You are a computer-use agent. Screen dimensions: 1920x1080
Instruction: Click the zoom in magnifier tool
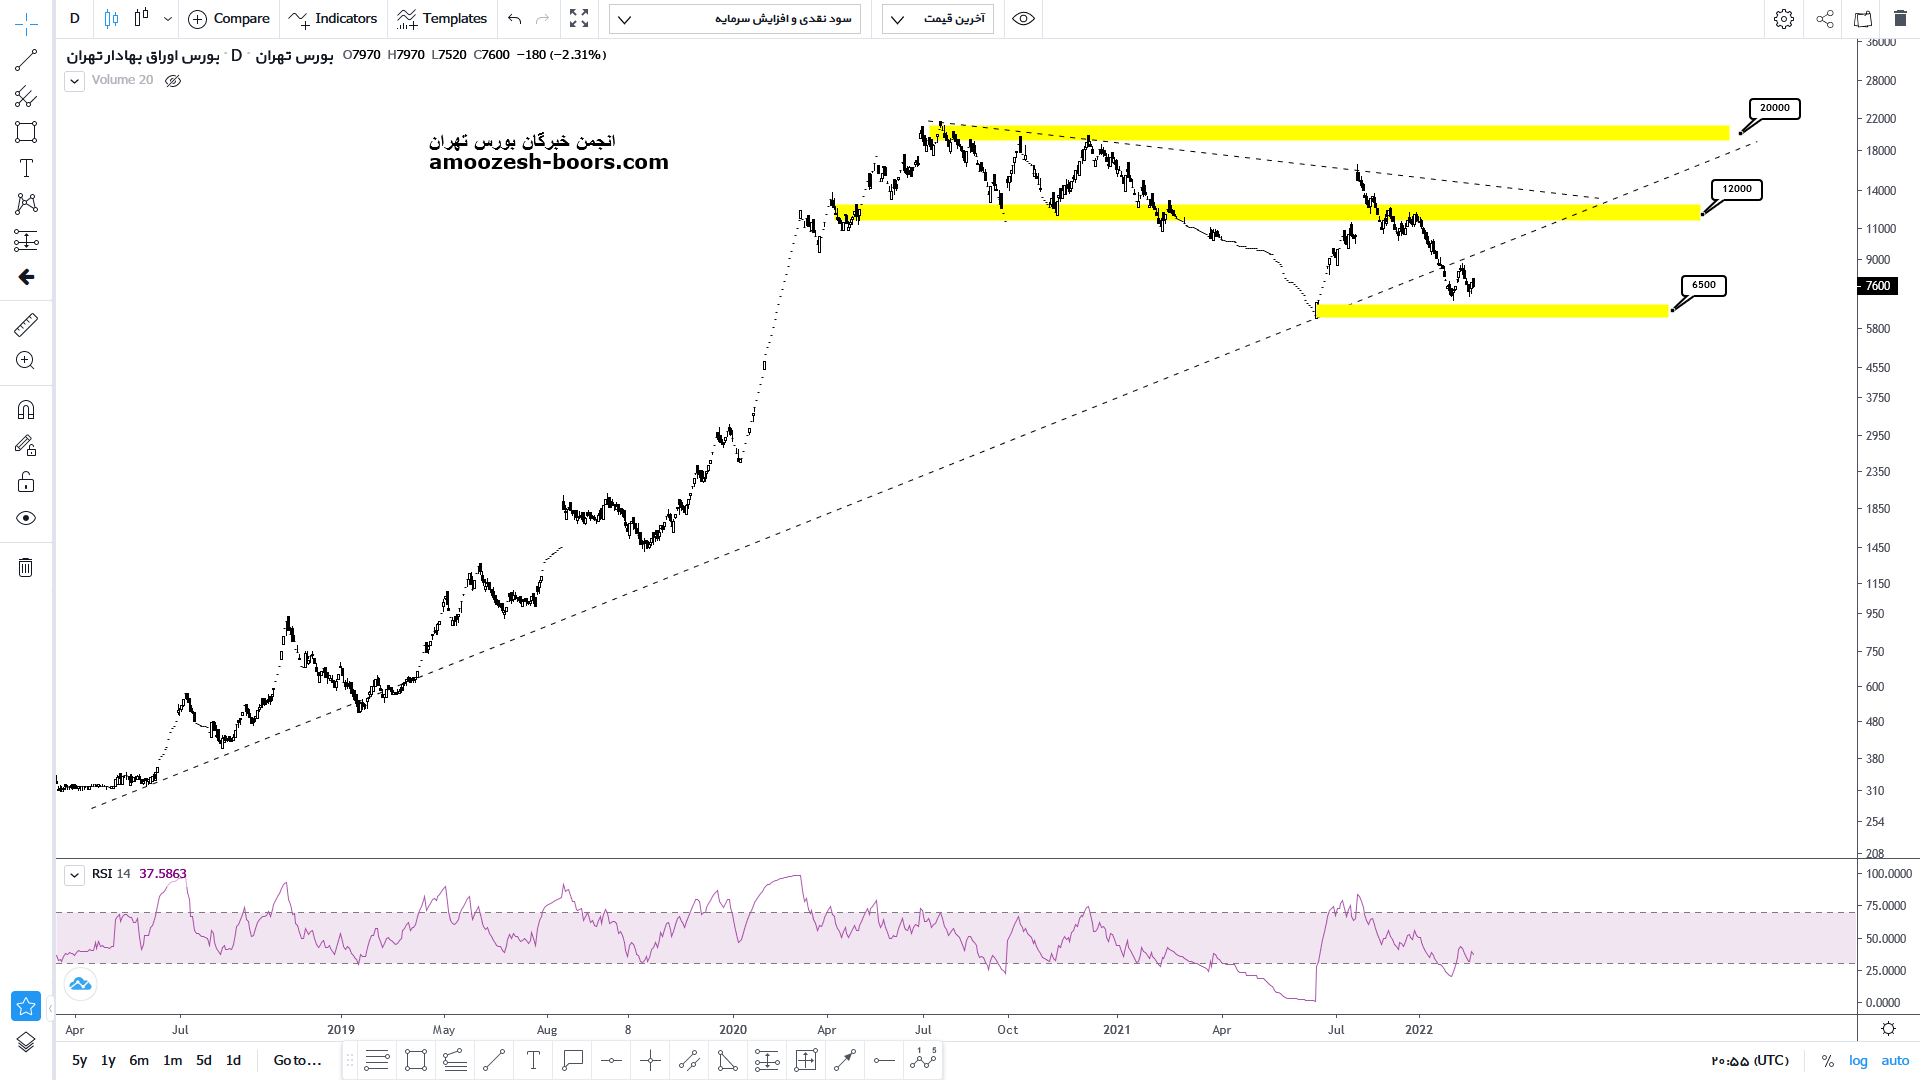(26, 361)
